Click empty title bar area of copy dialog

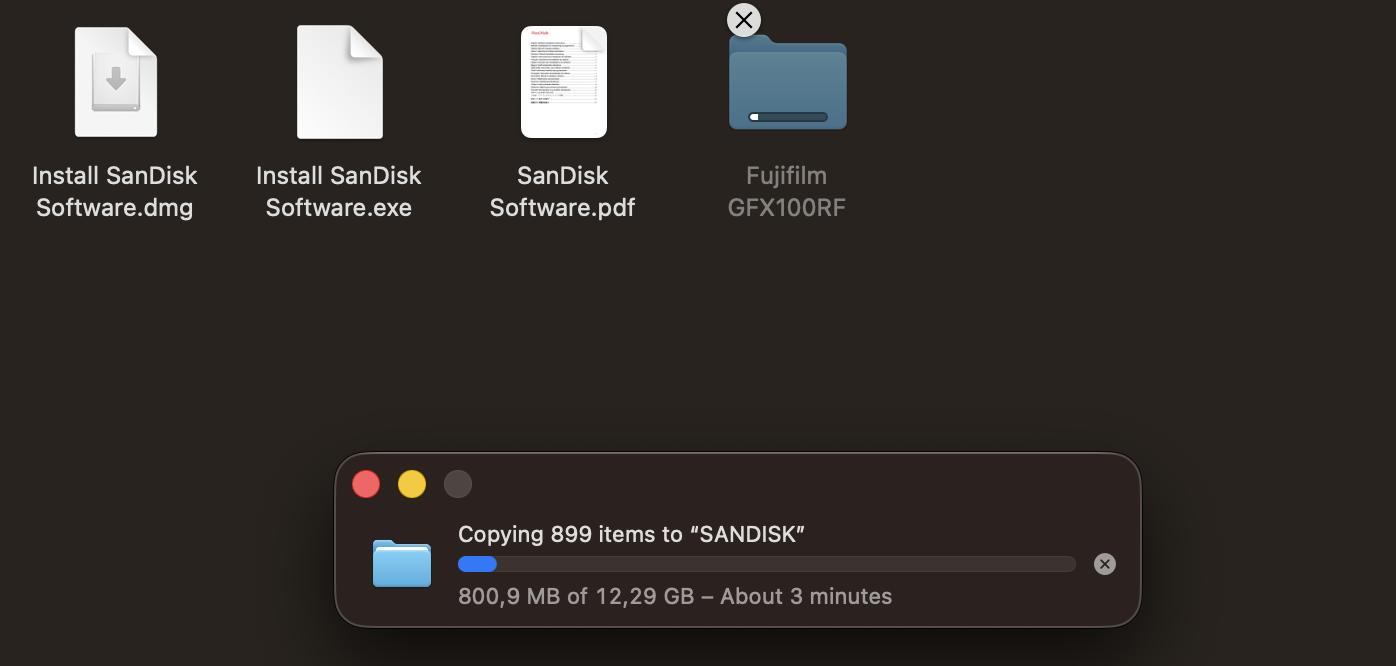click(800, 484)
